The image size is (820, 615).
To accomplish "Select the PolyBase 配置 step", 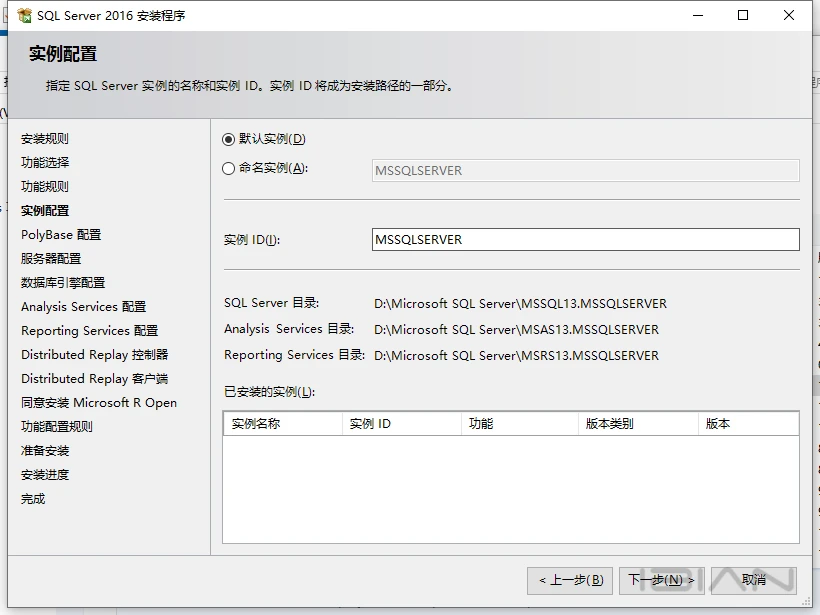I will [x=61, y=235].
